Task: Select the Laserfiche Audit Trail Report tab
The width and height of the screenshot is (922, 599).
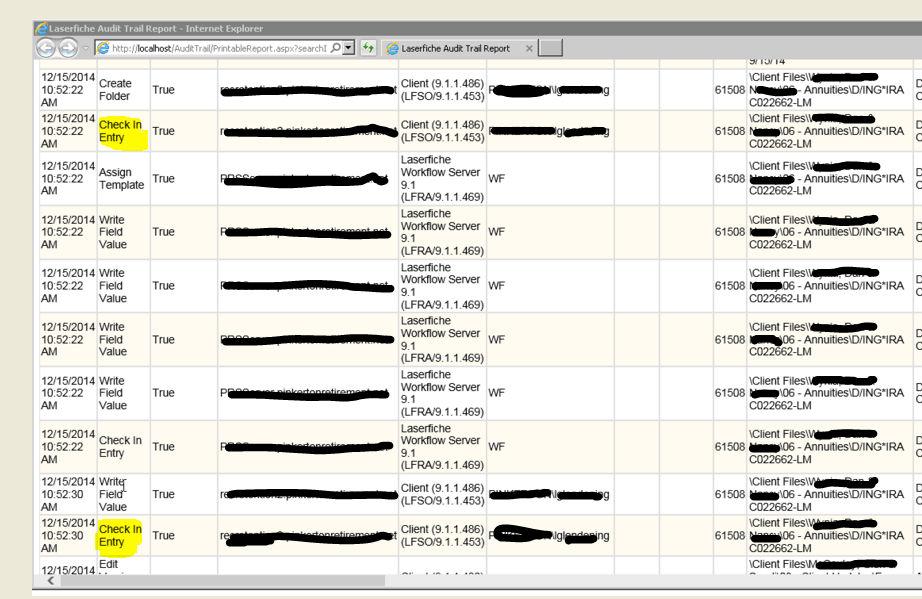Action: 456,48
